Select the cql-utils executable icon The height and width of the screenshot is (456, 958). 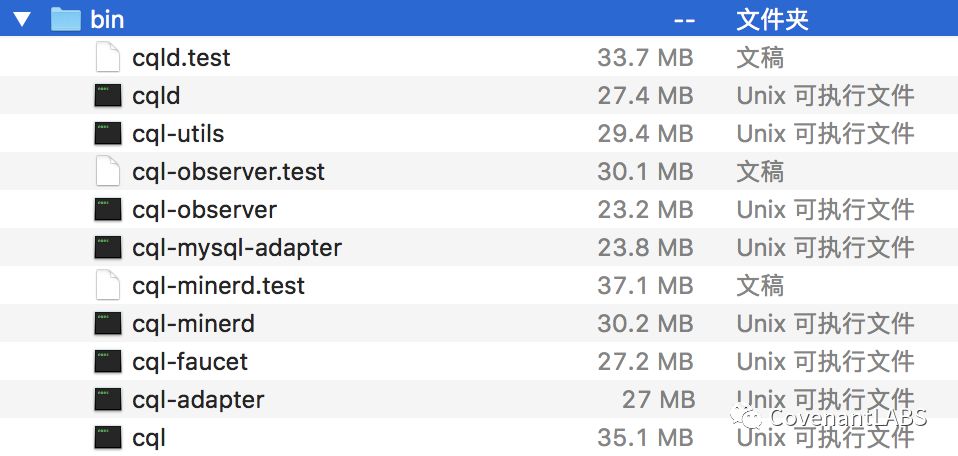click(x=108, y=134)
